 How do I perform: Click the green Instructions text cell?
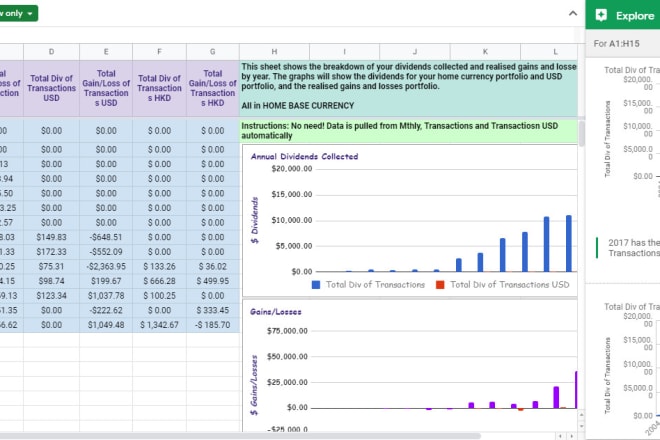pyautogui.click(x=409, y=131)
